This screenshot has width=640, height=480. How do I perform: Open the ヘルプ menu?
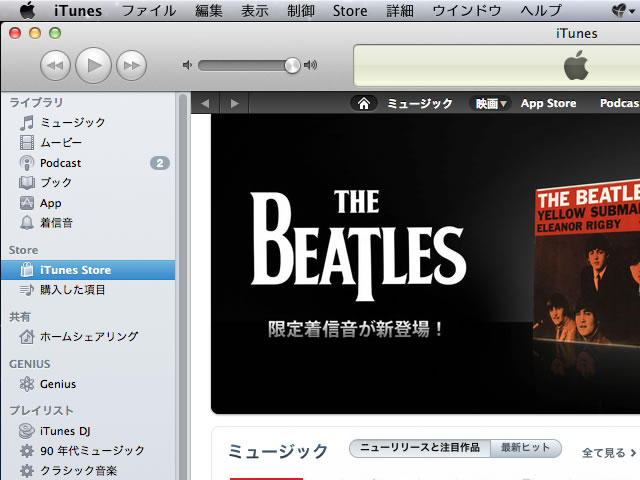541,11
